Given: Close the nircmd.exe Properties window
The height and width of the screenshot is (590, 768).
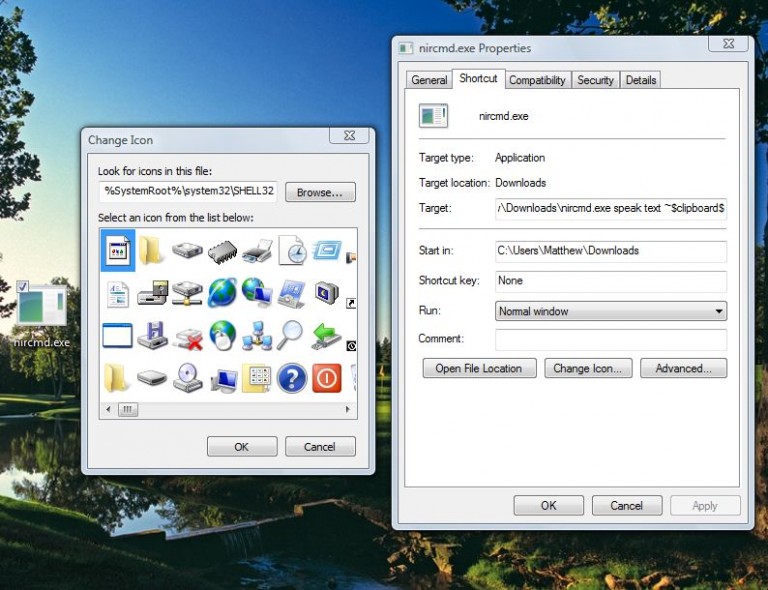Looking at the screenshot, I should pos(728,44).
